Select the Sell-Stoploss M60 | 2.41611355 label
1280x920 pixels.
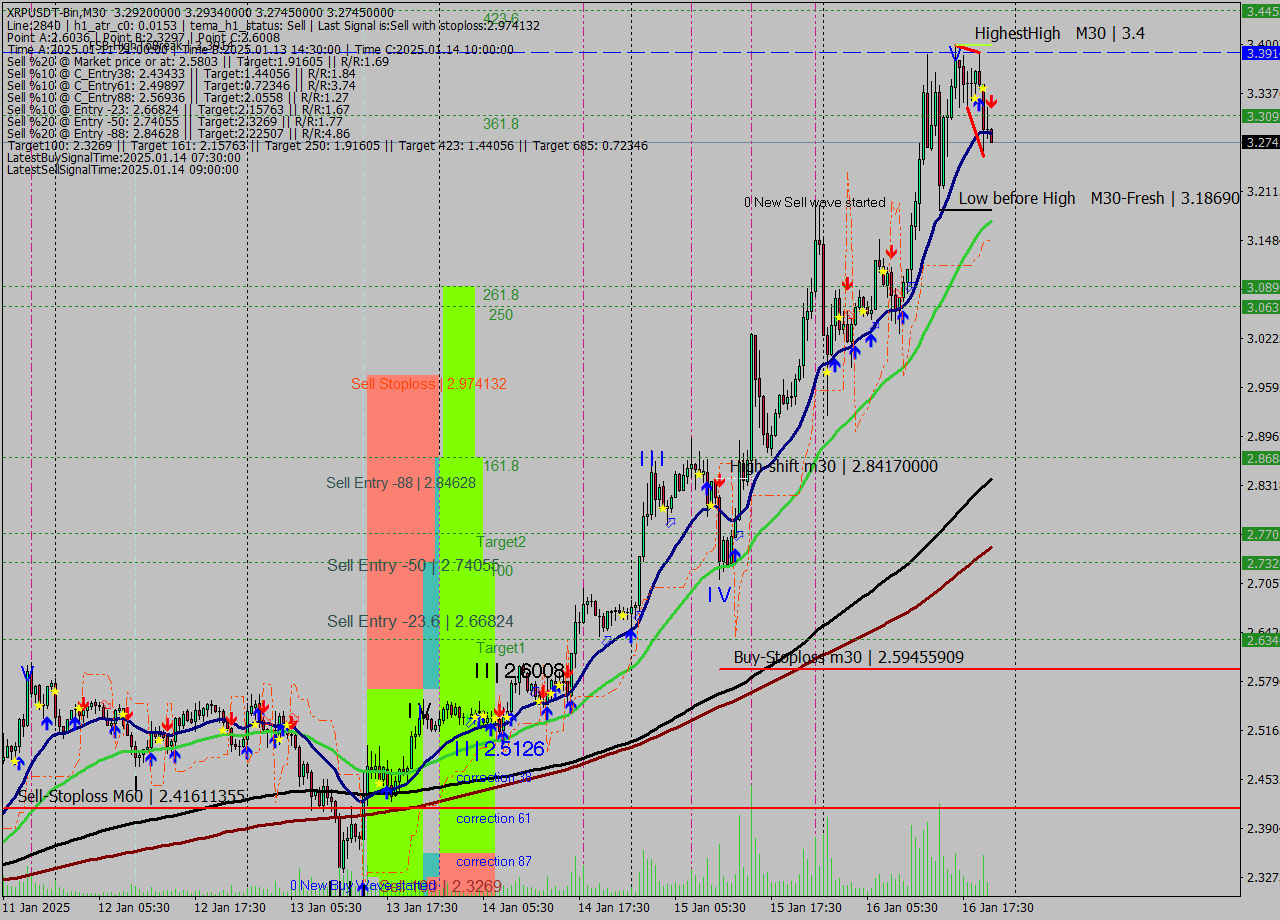click(x=131, y=797)
